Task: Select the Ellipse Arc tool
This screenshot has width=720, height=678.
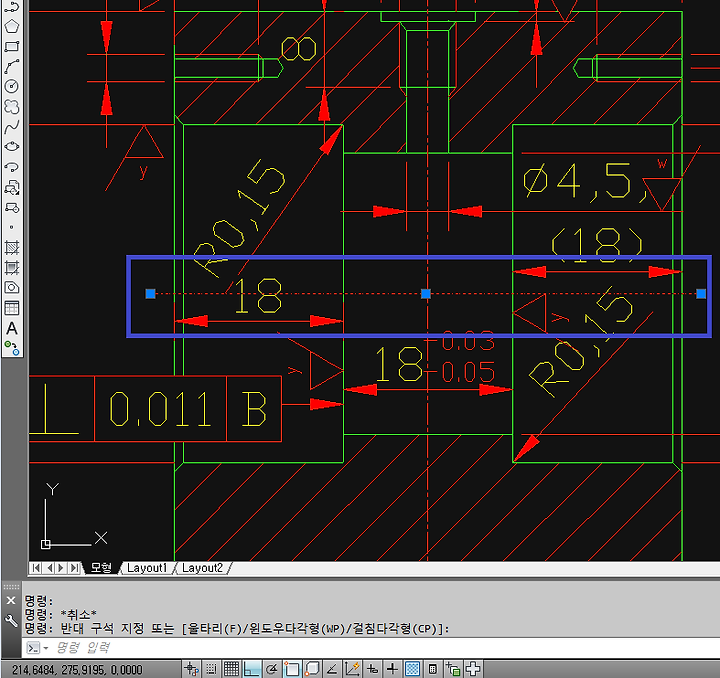Action: pyautogui.click(x=11, y=167)
